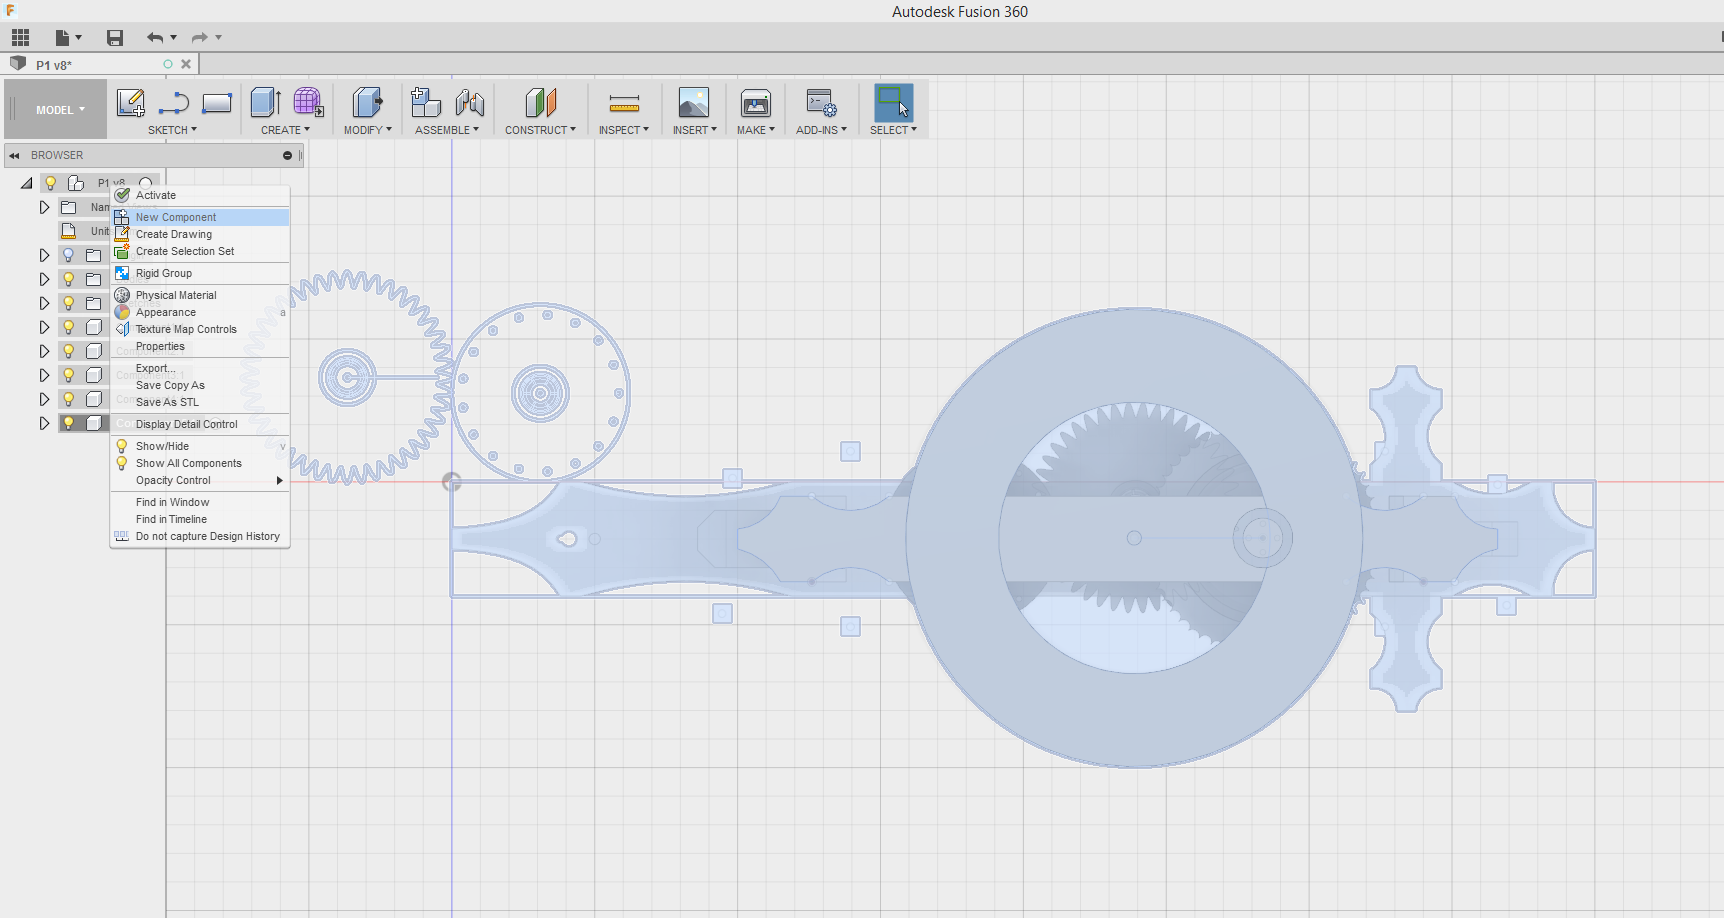Open the Scripts and Add-Ins icon
The image size is (1724, 918).
coord(821,103)
